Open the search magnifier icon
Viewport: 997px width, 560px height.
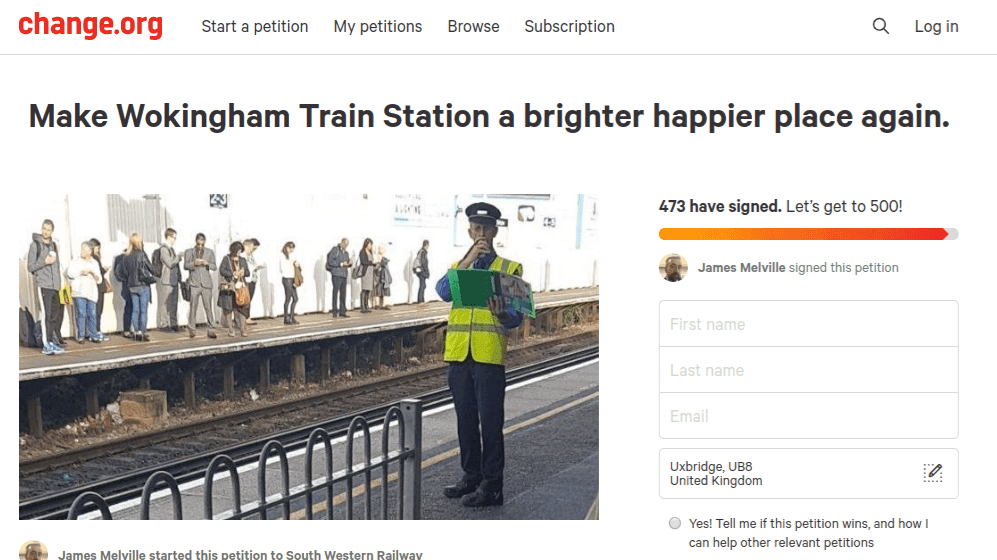(880, 26)
